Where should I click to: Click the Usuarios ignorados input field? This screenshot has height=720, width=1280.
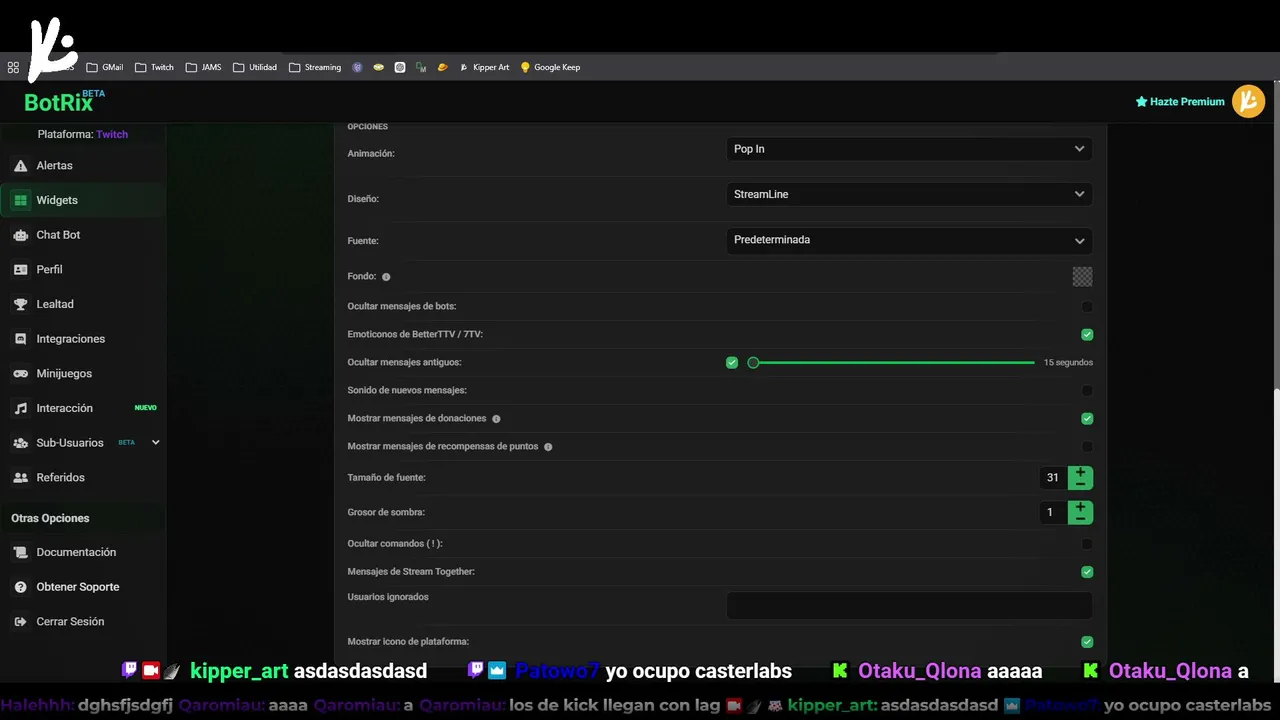[x=909, y=605]
